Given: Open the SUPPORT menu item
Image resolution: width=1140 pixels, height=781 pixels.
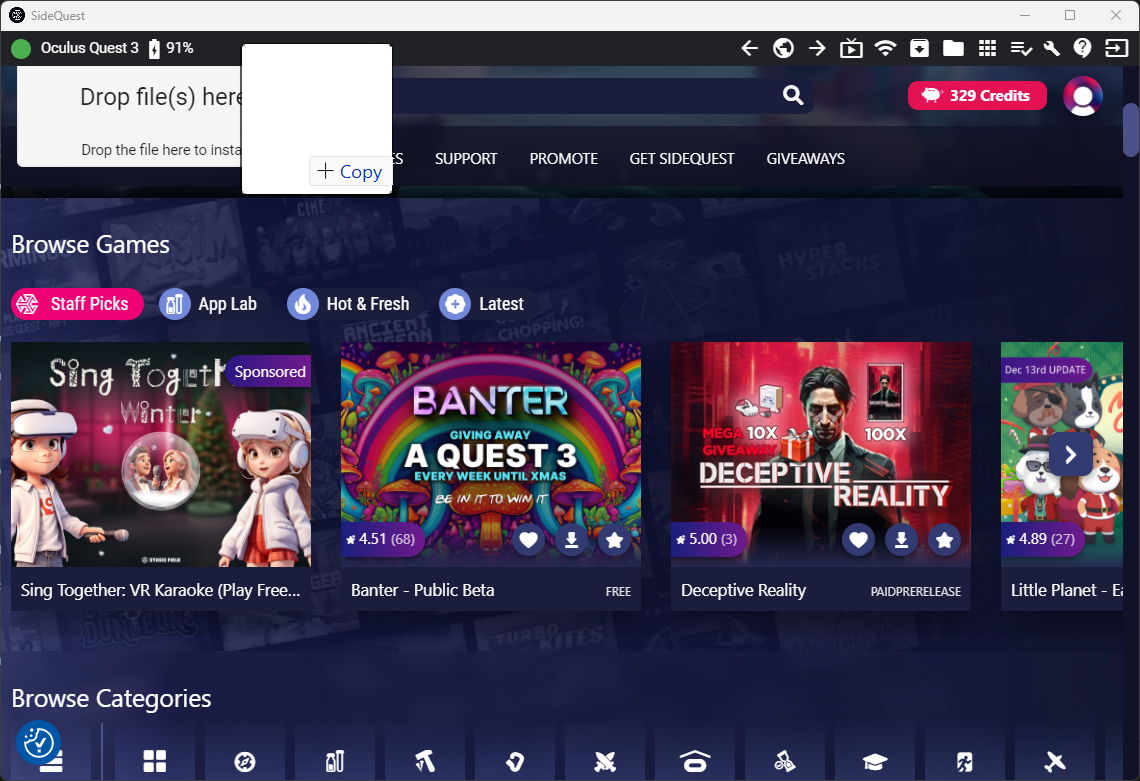Looking at the screenshot, I should (x=466, y=159).
